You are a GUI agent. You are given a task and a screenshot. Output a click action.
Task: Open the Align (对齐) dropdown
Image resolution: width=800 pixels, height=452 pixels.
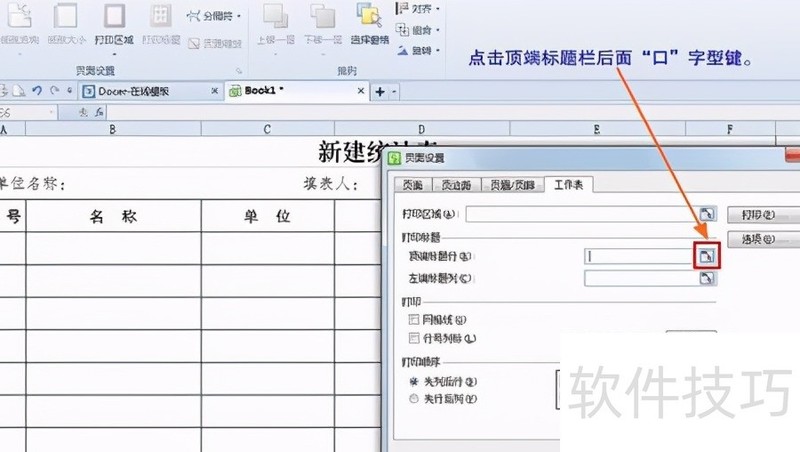(x=418, y=9)
